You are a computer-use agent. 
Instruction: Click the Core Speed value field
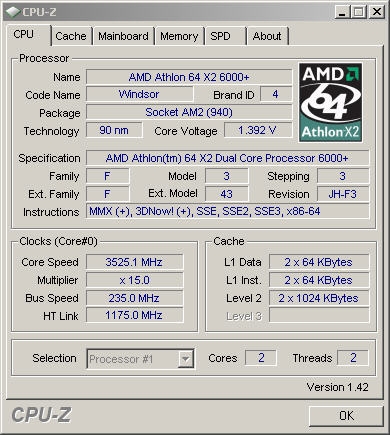pos(134,262)
